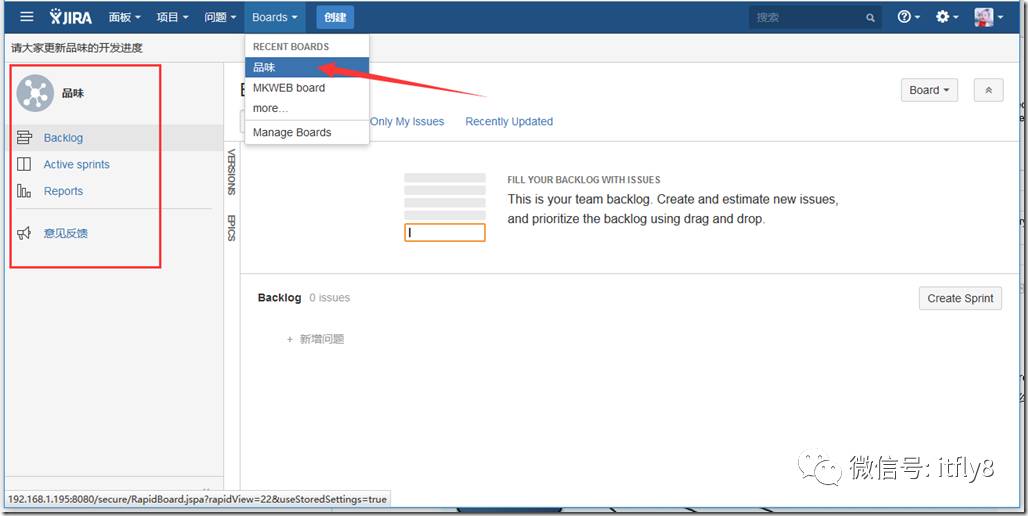The image size is (1028, 516).
Task: Open the user avatar profile menu
Action: pyautogui.click(x=989, y=18)
